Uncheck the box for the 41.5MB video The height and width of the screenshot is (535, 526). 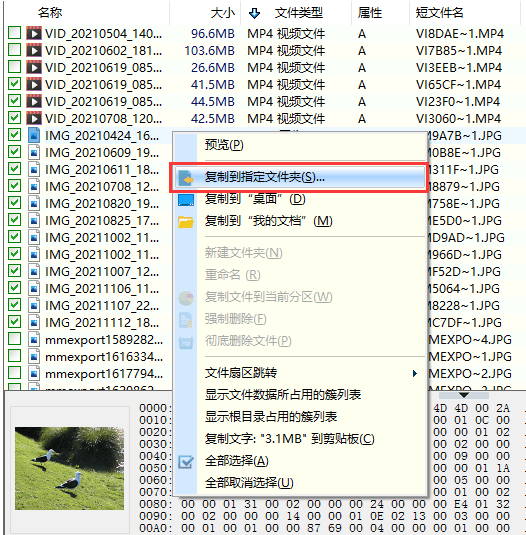click(x=15, y=84)
